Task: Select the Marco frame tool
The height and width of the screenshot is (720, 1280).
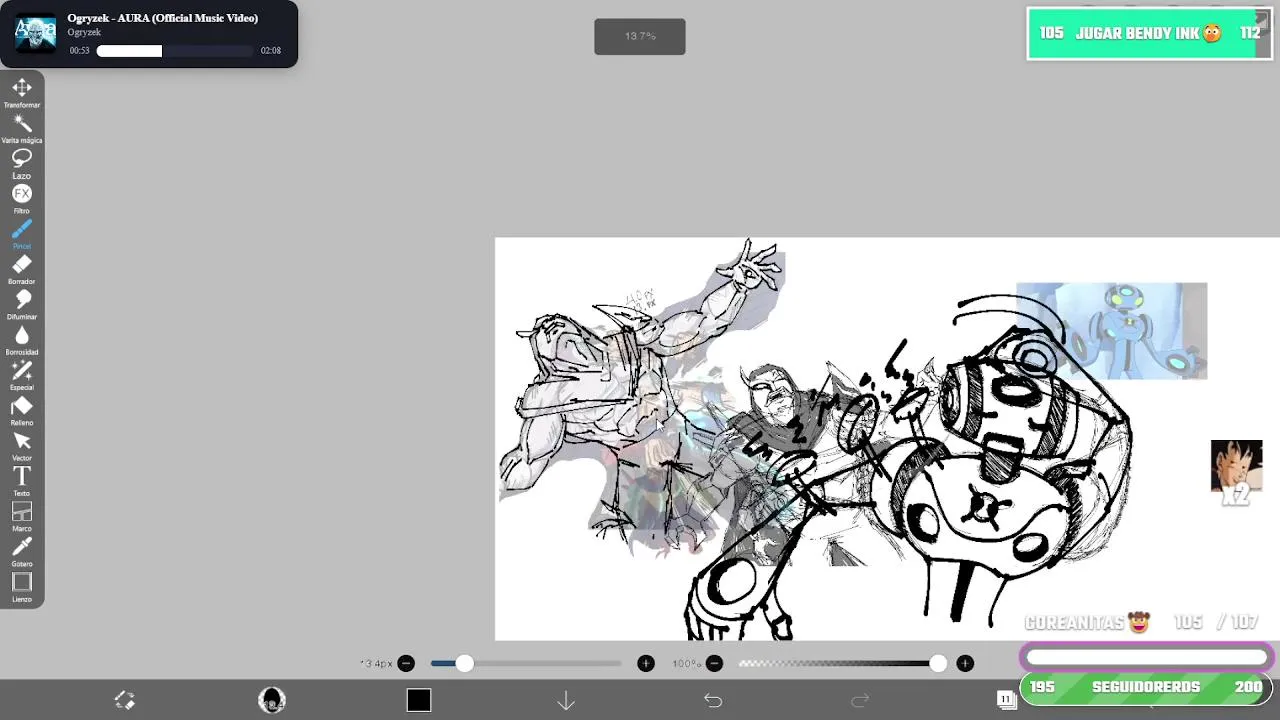Action: [22, 516]
